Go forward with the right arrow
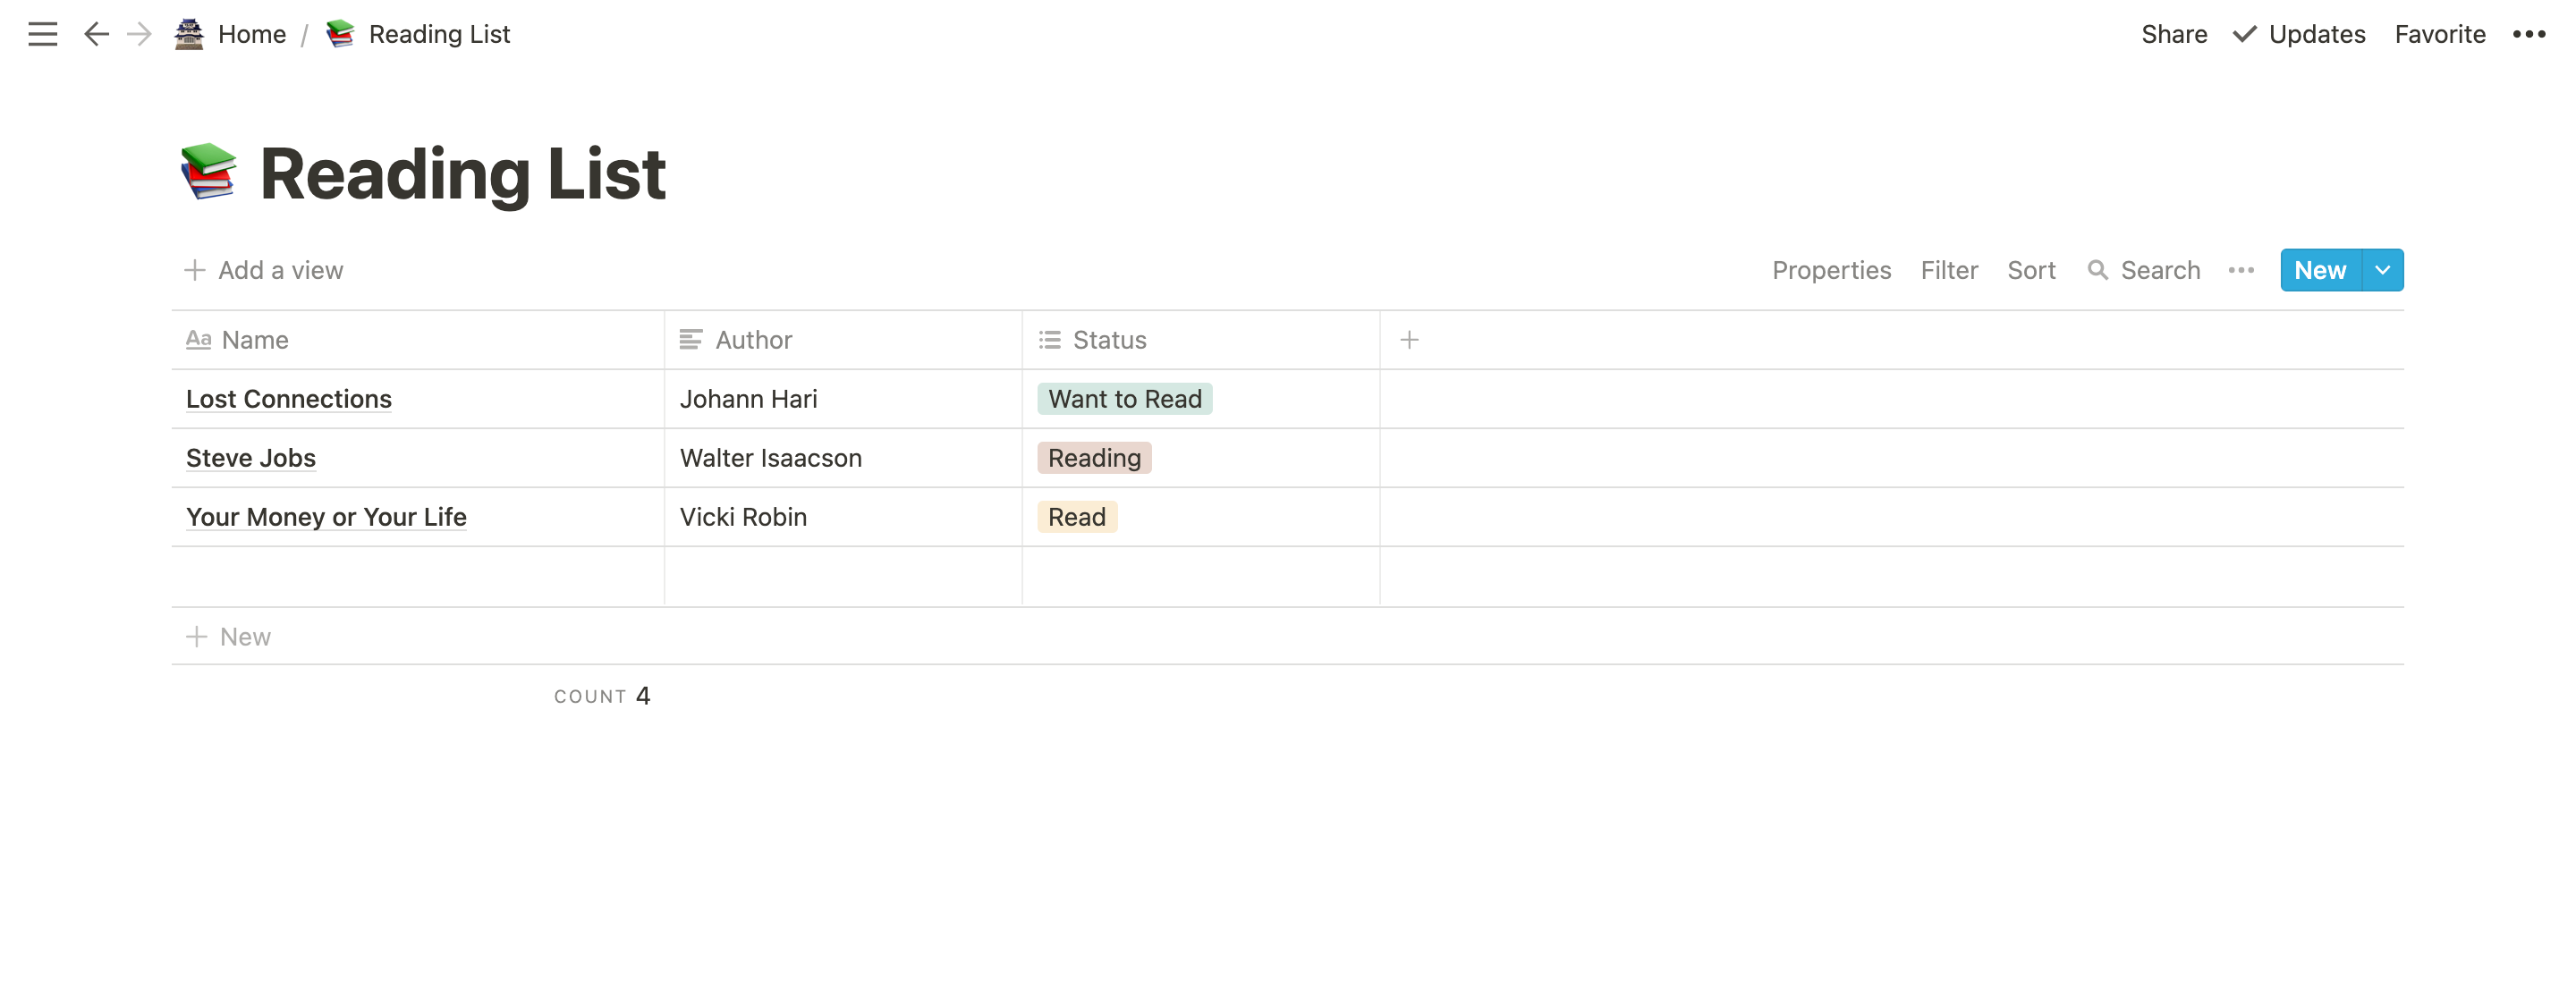The height and width of the screenshot is (1005, 2576). 139,34
